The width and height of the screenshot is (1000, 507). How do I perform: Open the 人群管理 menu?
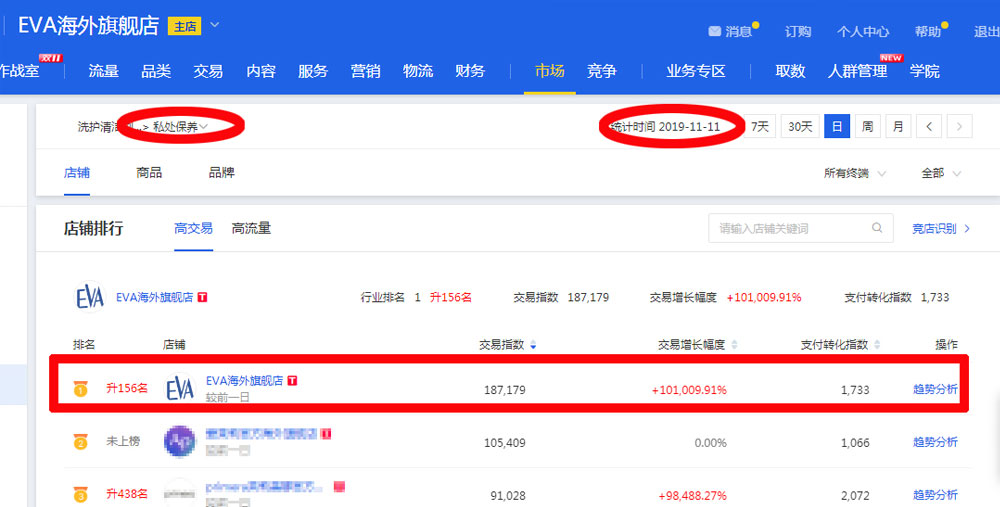pos(857,71)
